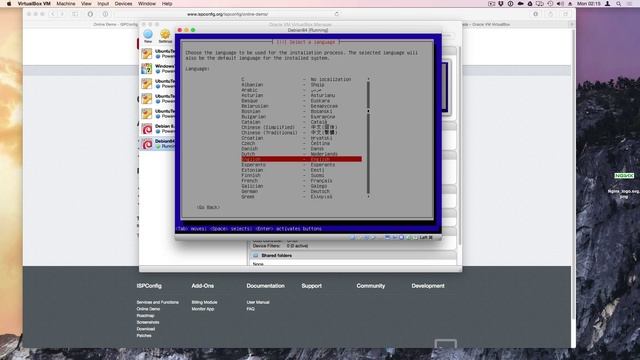640x360 pixels.
Task: Click the Safari URL address field
Action: 228,14
